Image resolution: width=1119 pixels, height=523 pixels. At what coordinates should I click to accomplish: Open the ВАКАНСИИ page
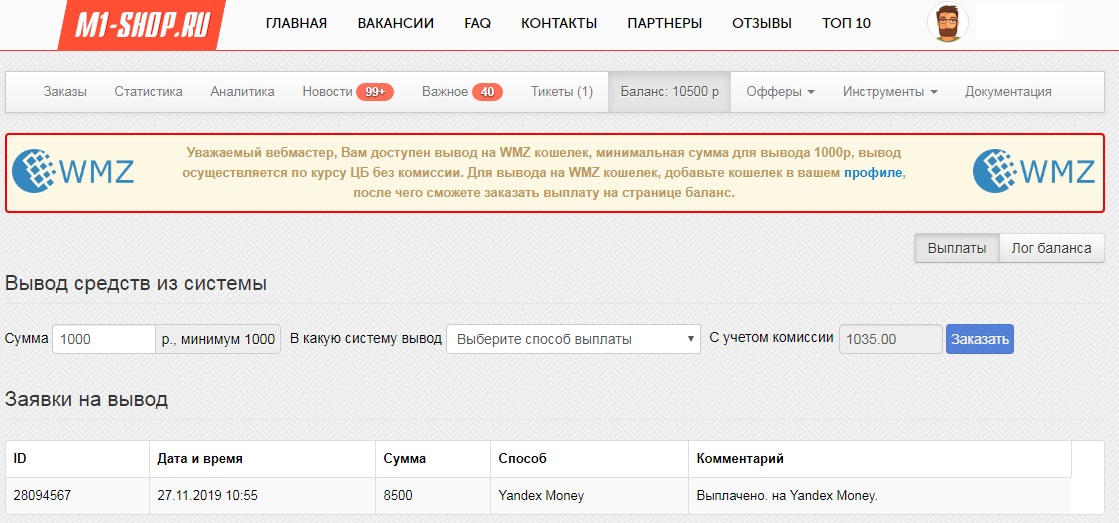click(x=395, y=23)
